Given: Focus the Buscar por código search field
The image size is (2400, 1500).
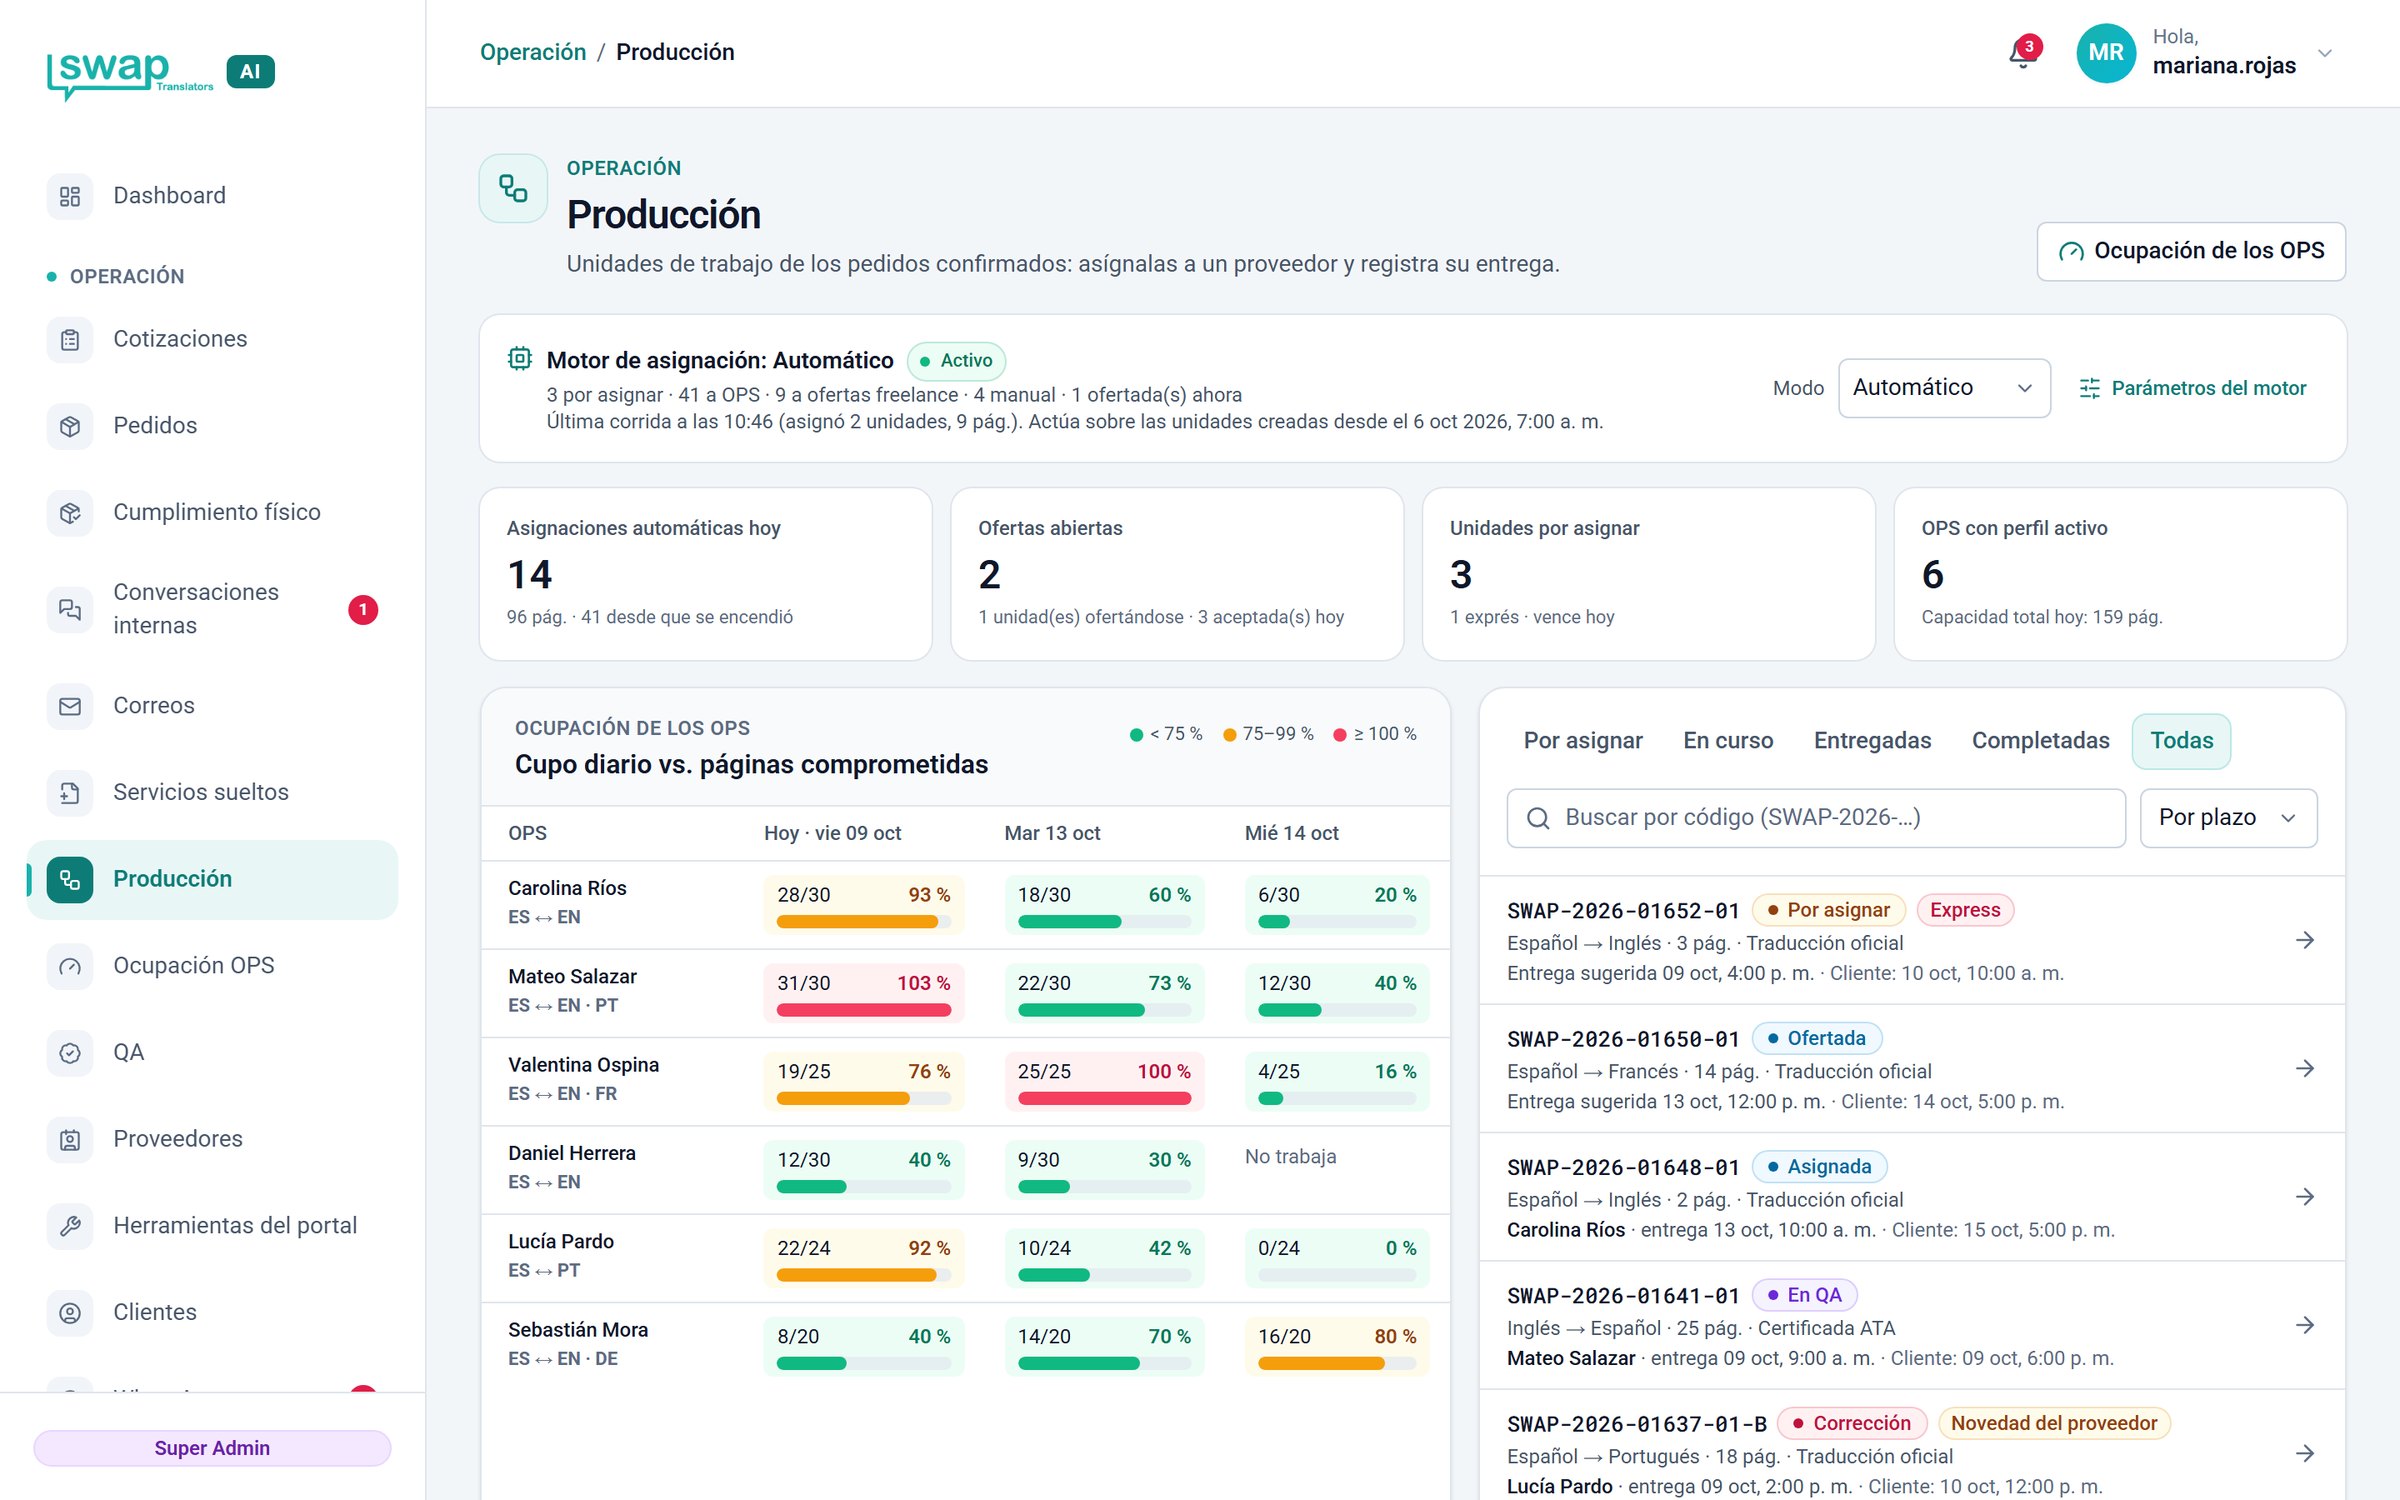Looking at the screenshot, I should click(1816, 818).
